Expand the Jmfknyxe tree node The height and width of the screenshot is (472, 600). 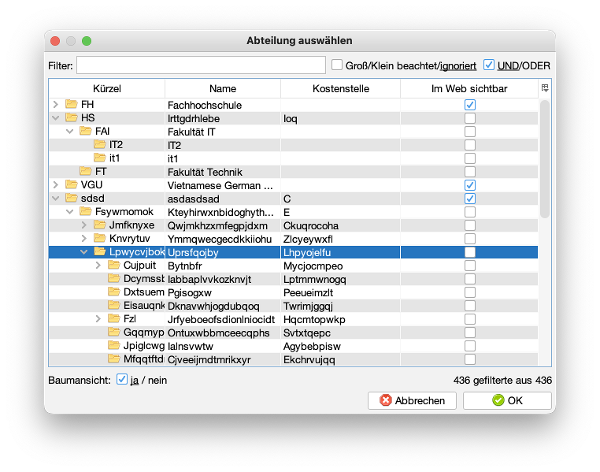85,226
